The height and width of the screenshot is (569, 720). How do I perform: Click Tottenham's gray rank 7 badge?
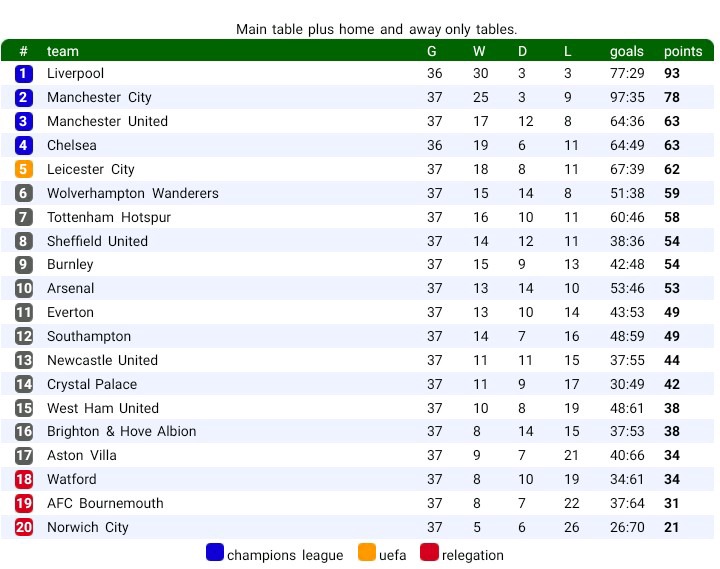(x=24, y=218)
